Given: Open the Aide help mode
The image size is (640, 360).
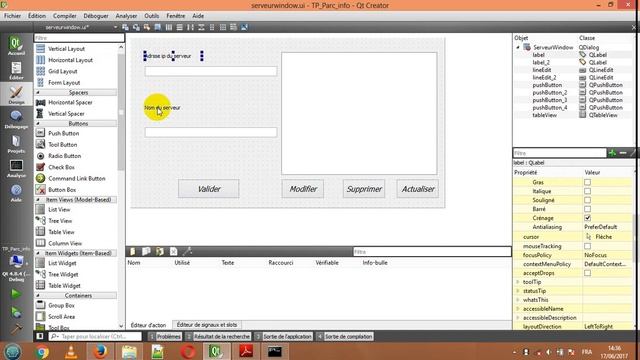Looking at the screenshot, I should tap(16, 193).
